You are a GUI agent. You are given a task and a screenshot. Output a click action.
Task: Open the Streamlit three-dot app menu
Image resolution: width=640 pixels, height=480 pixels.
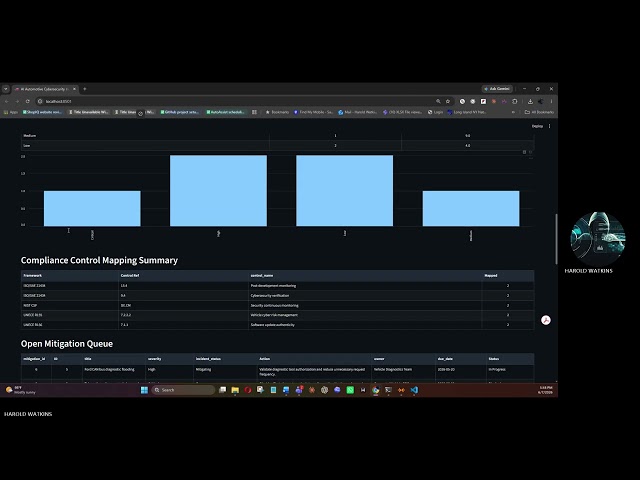(x=549, y=126)
